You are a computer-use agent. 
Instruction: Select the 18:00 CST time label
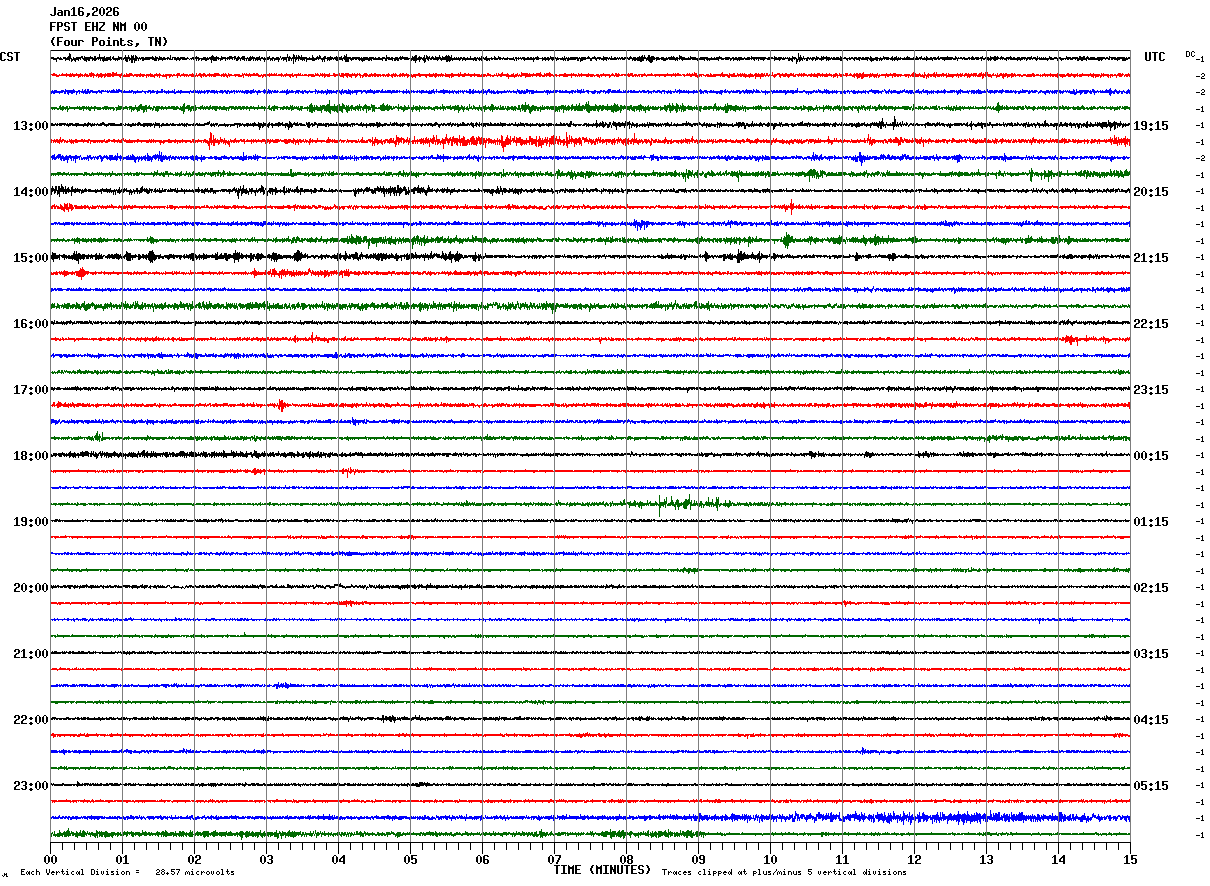pos(31,456)
